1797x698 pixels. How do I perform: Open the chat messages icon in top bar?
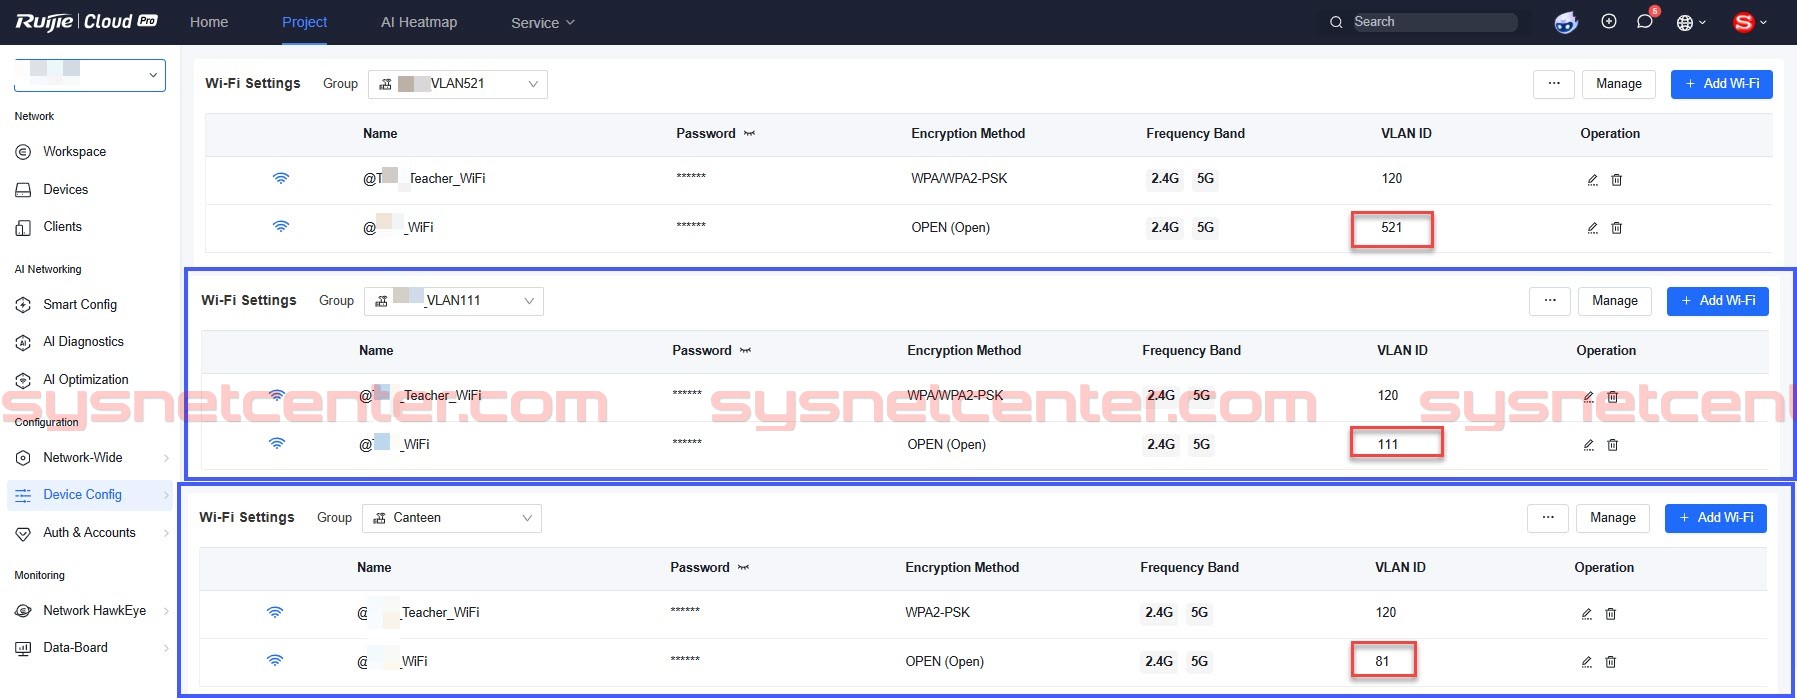click(1644, 22)
